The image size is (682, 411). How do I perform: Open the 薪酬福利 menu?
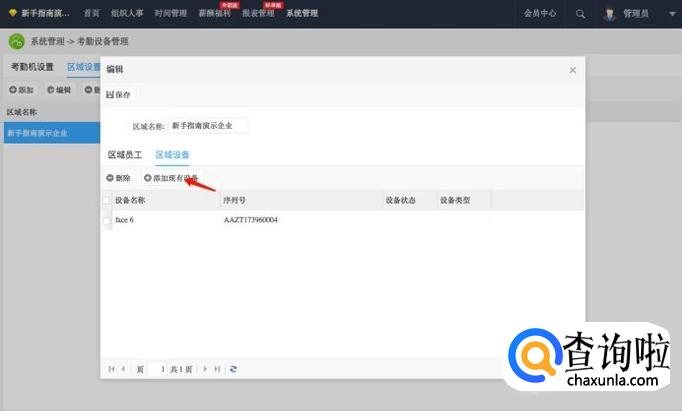pos(214,13)
